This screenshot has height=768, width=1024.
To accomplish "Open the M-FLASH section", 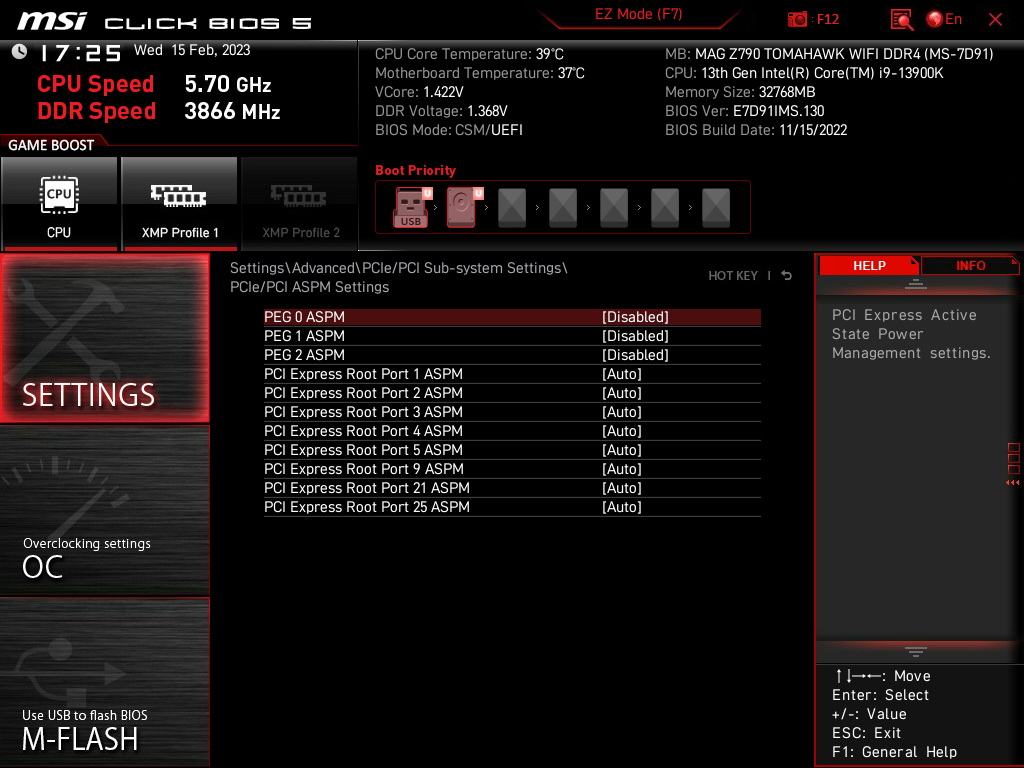I will (x=105, y=682).
